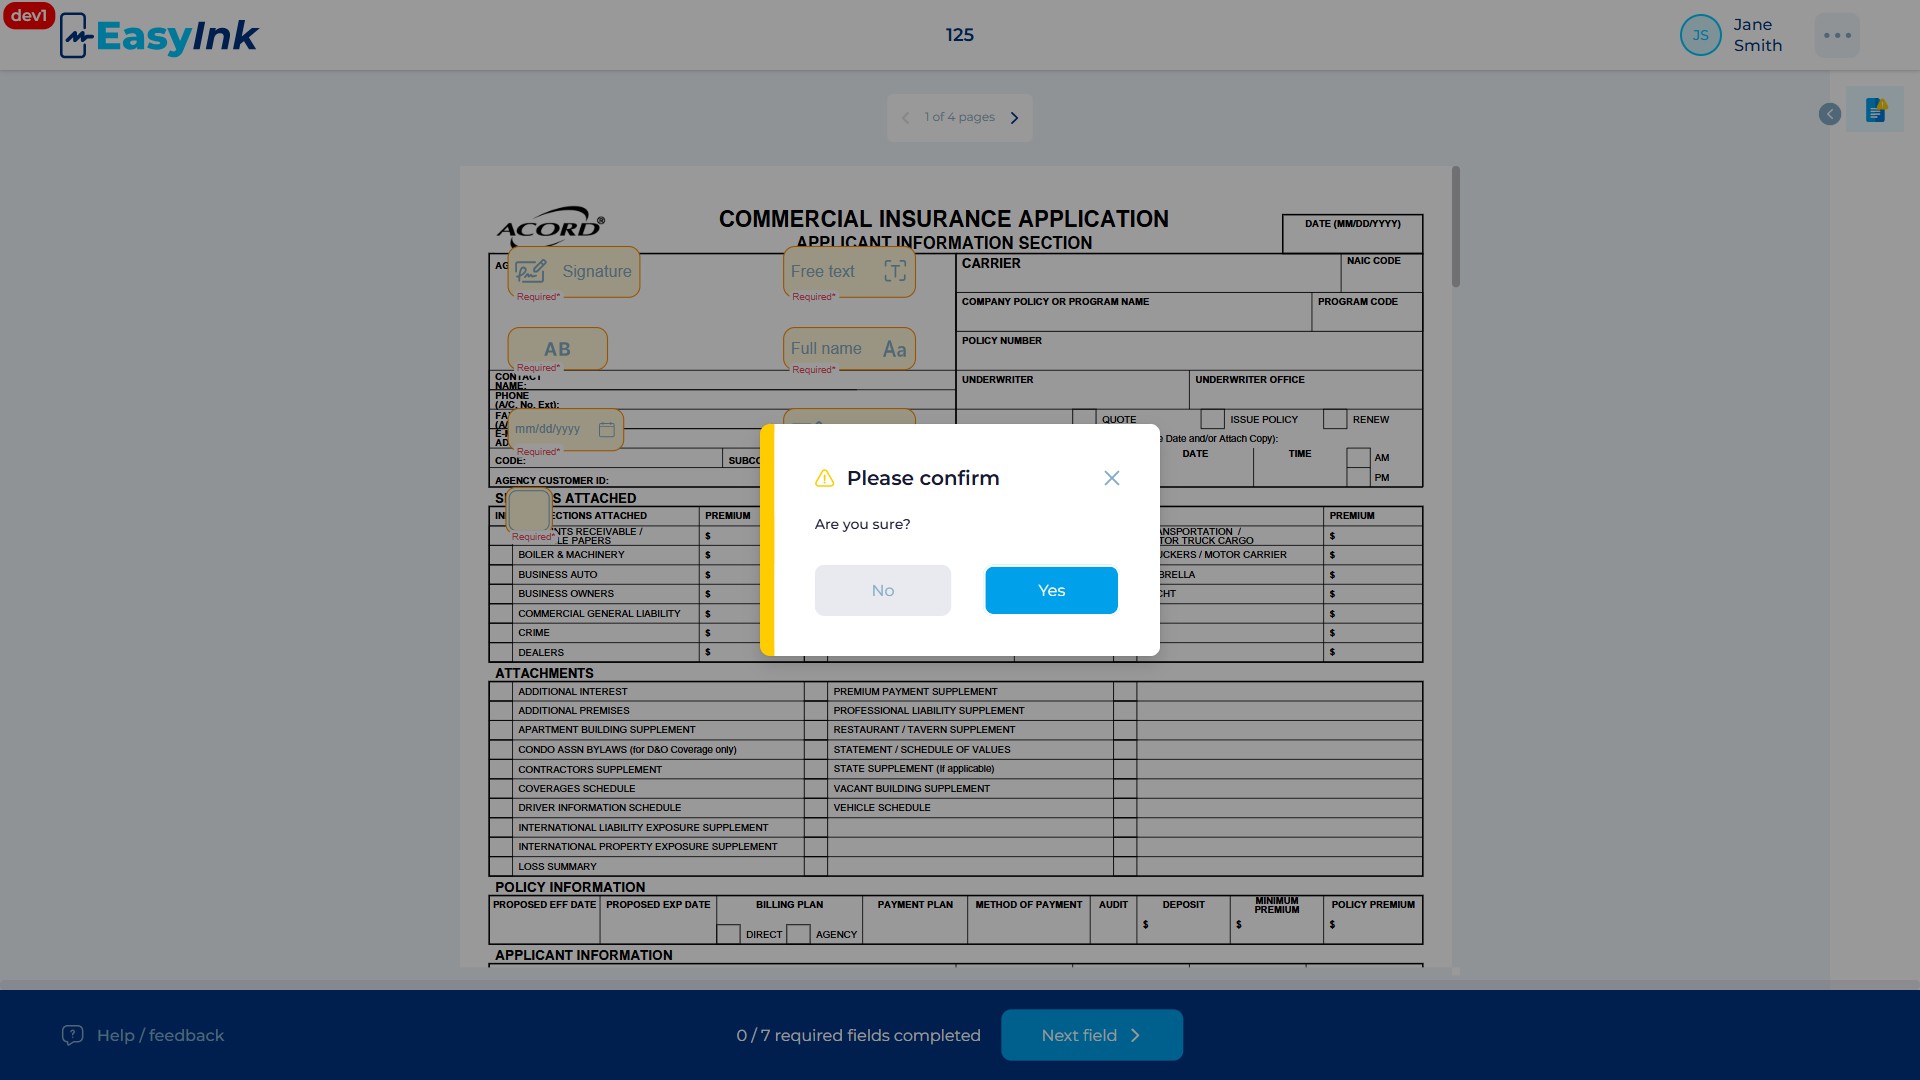The width and height of the screenshot is (1920, 1080).
Task: Go to the next document page
Action: pos(1014,117)
